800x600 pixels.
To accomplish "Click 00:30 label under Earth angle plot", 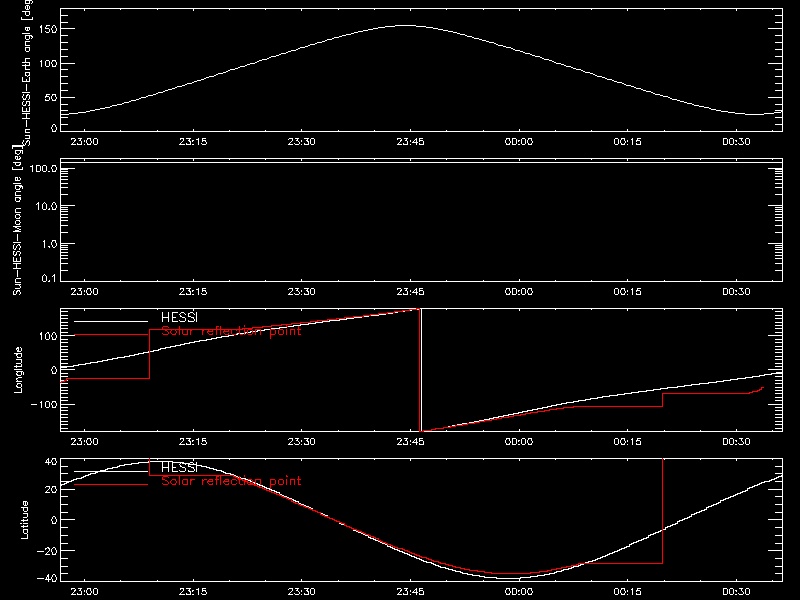I will (736, 141).
